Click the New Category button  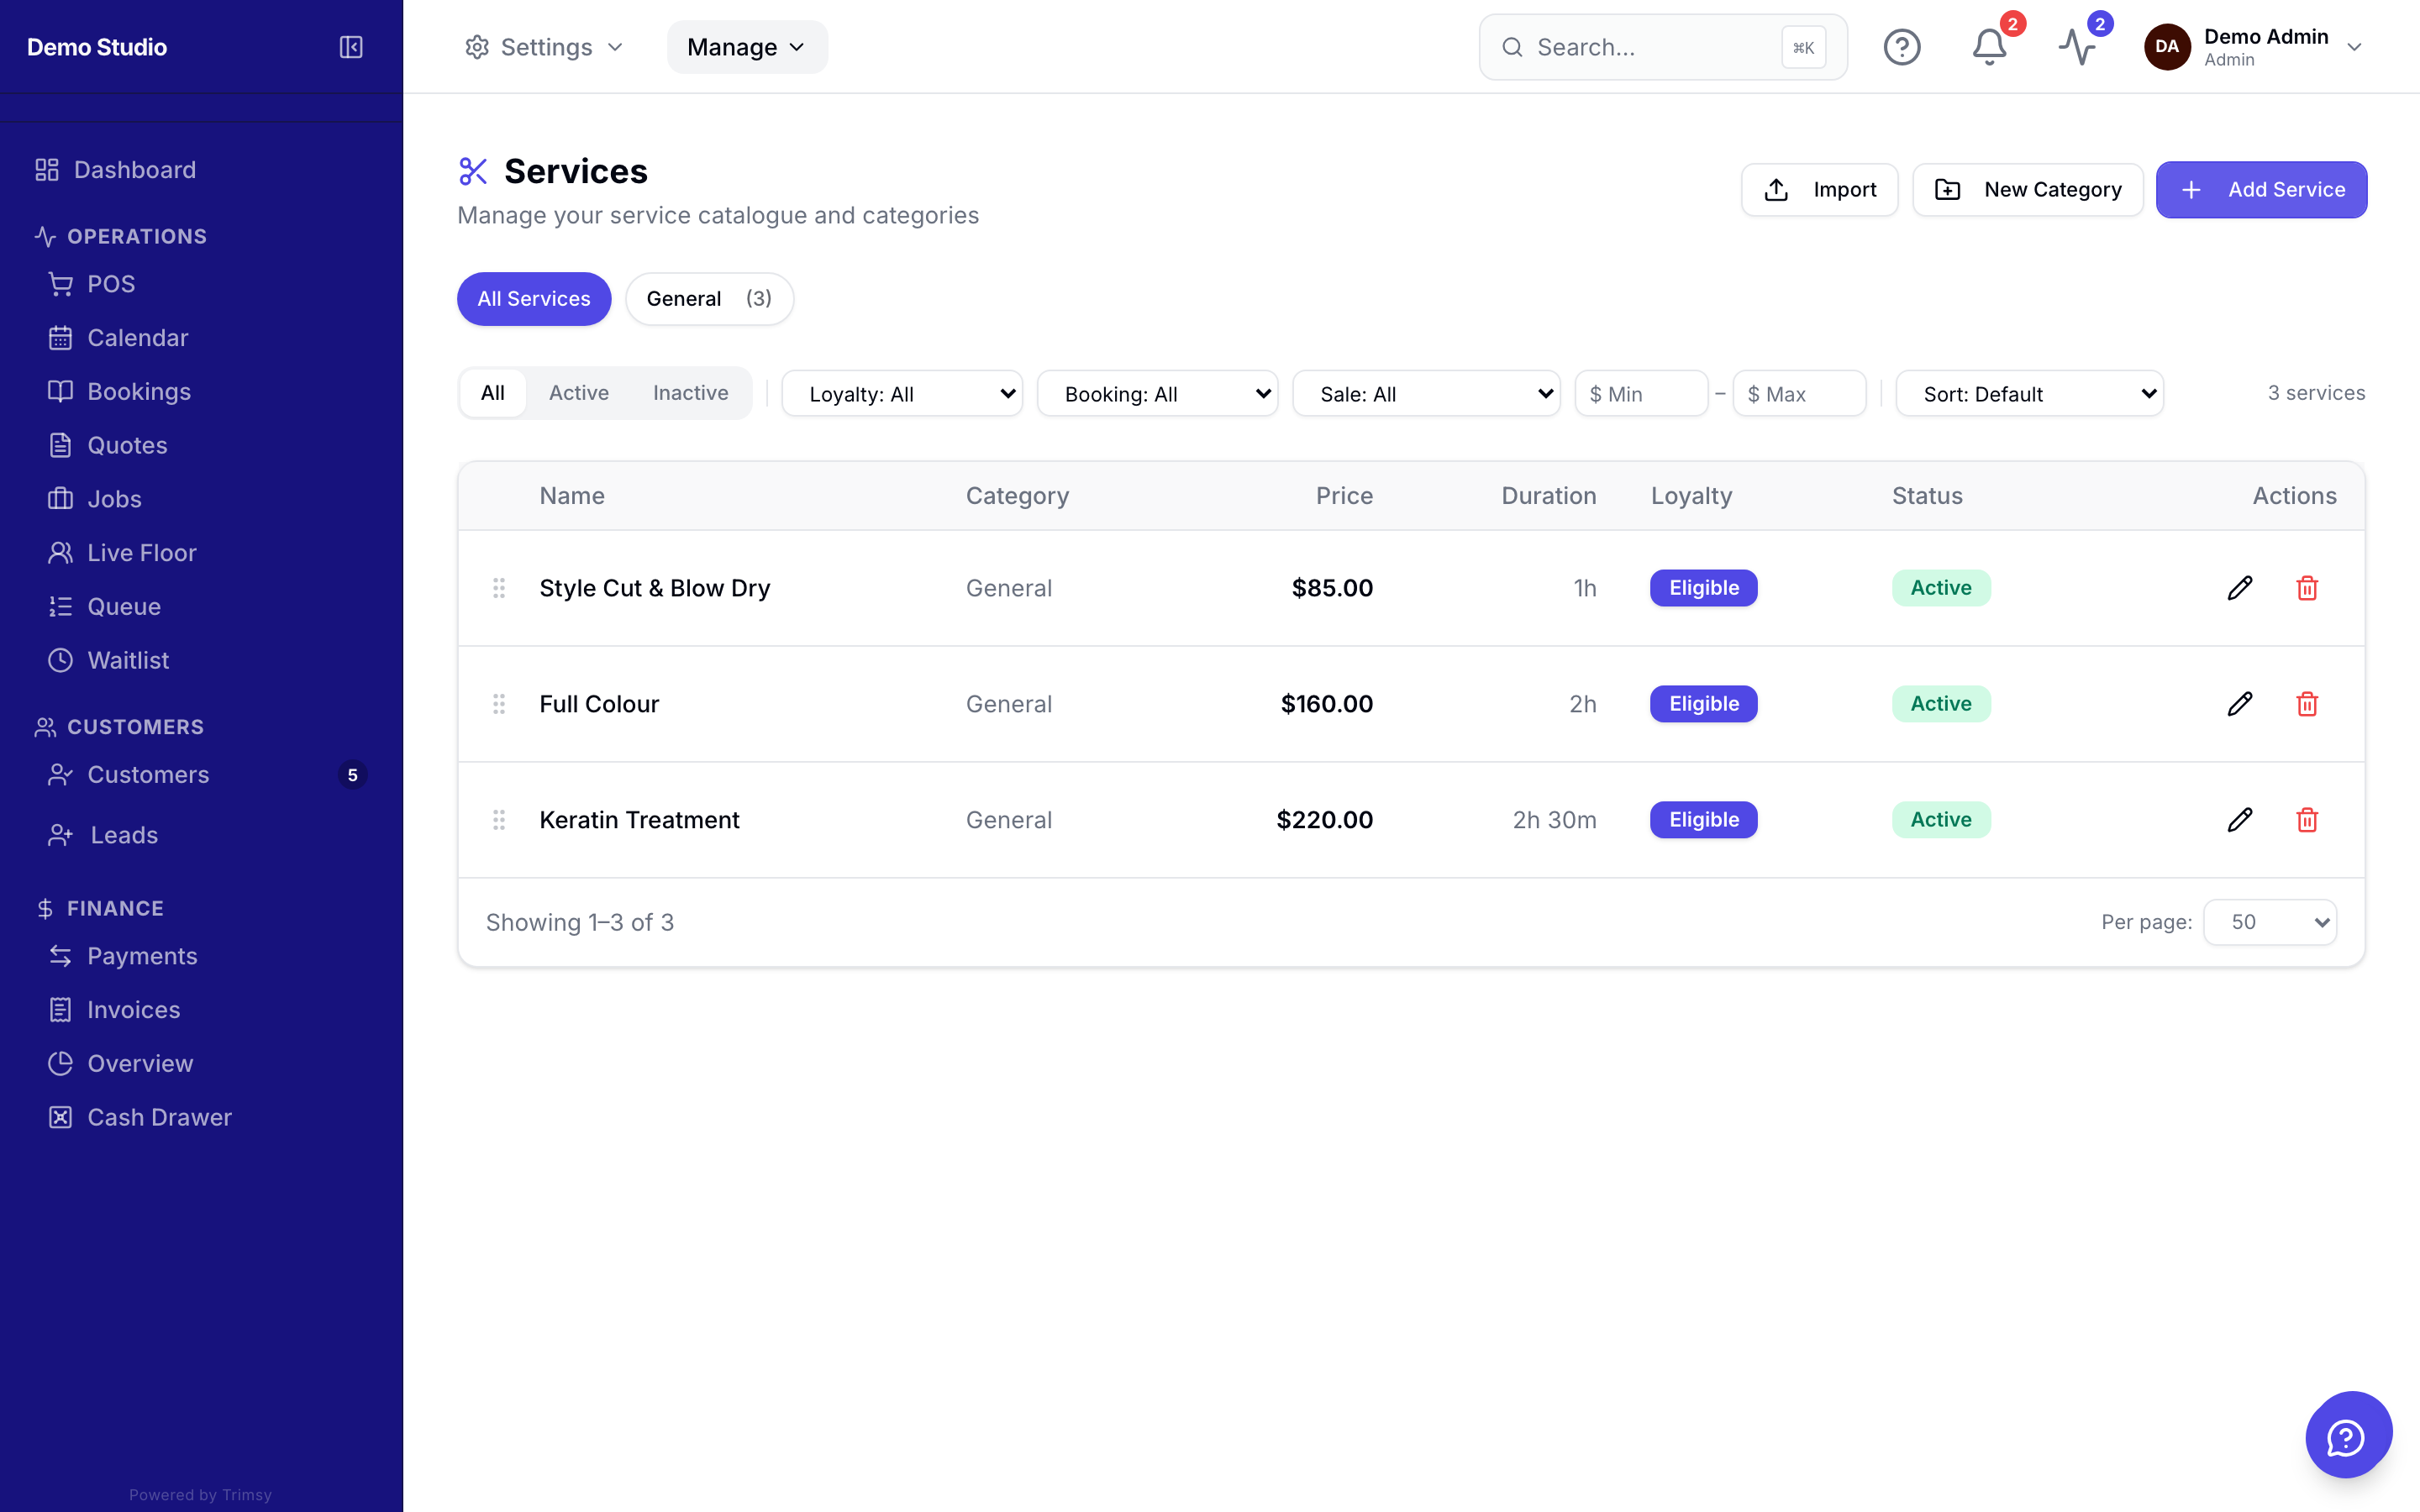pyautogui.click(x=2027, y=190)
